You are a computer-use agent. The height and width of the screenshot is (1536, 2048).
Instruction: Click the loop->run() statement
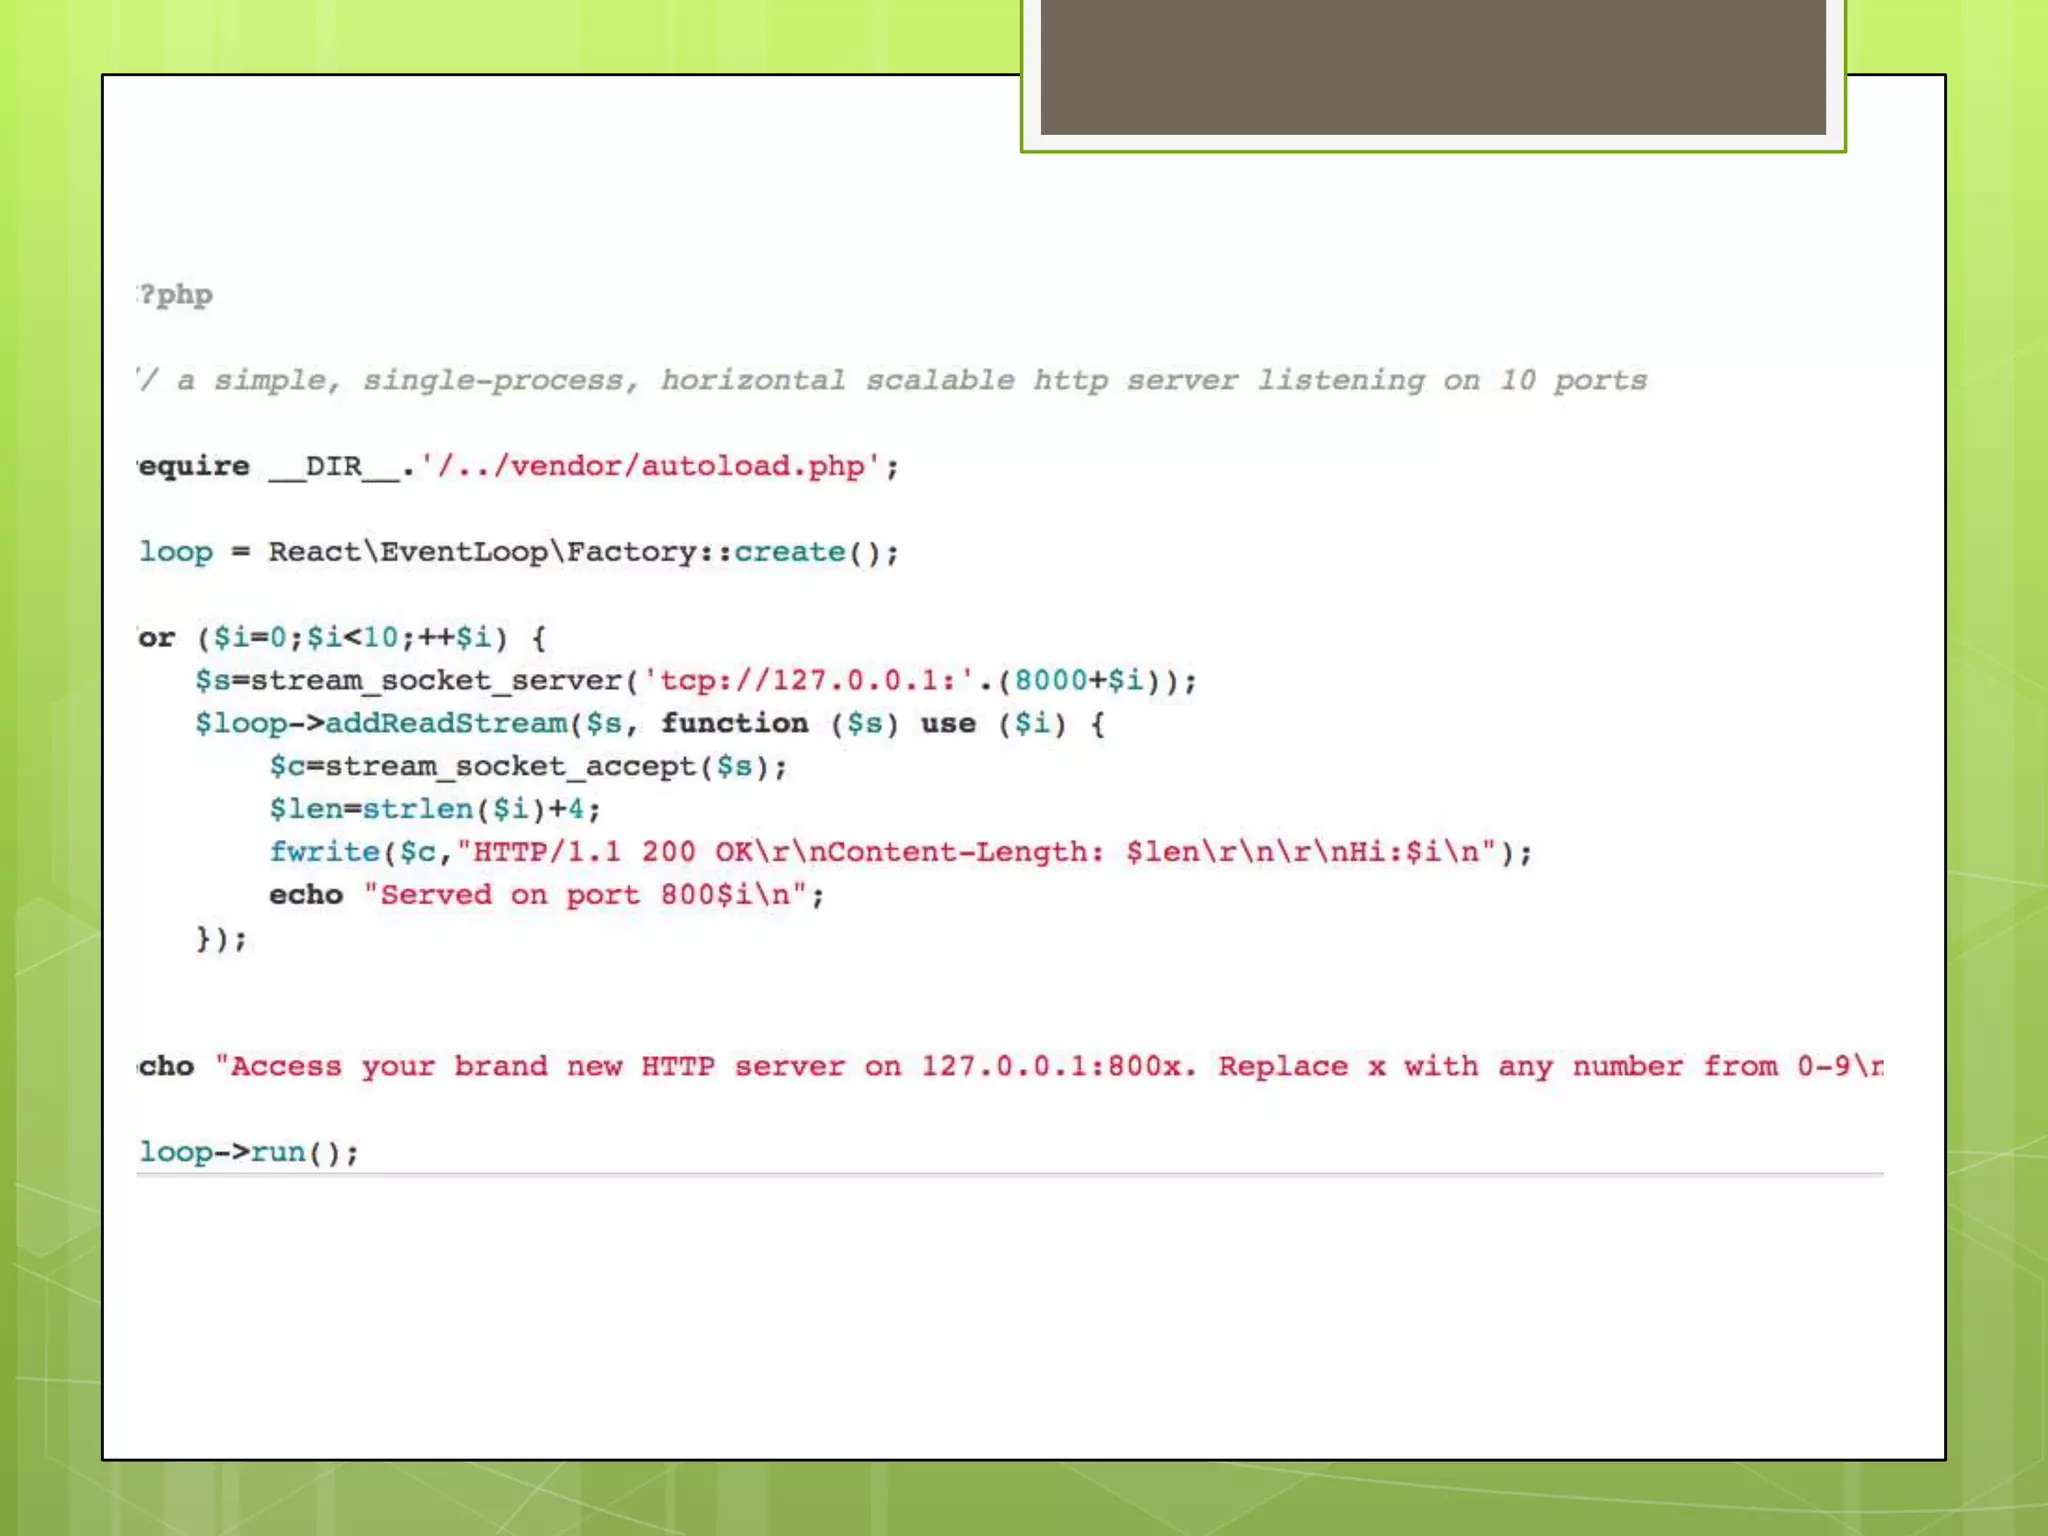(248, 1152)
